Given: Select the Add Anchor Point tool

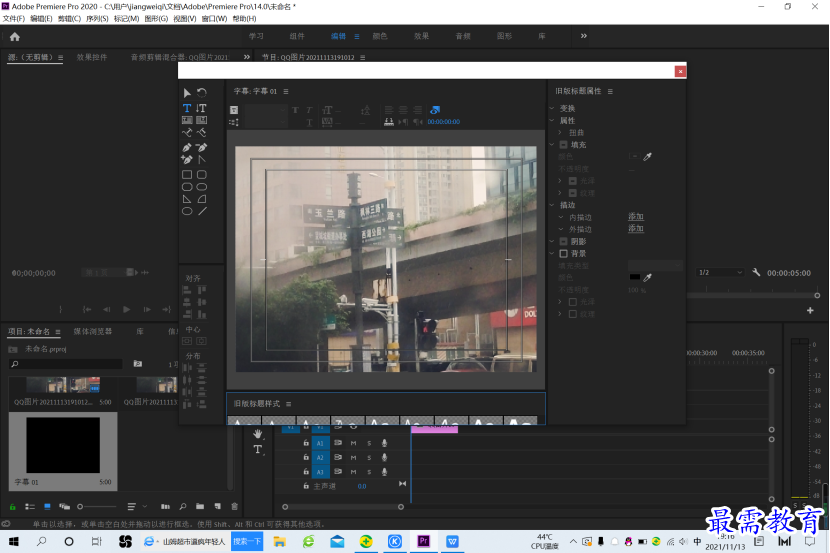Looking at the screenshot, I should [187, 159].
